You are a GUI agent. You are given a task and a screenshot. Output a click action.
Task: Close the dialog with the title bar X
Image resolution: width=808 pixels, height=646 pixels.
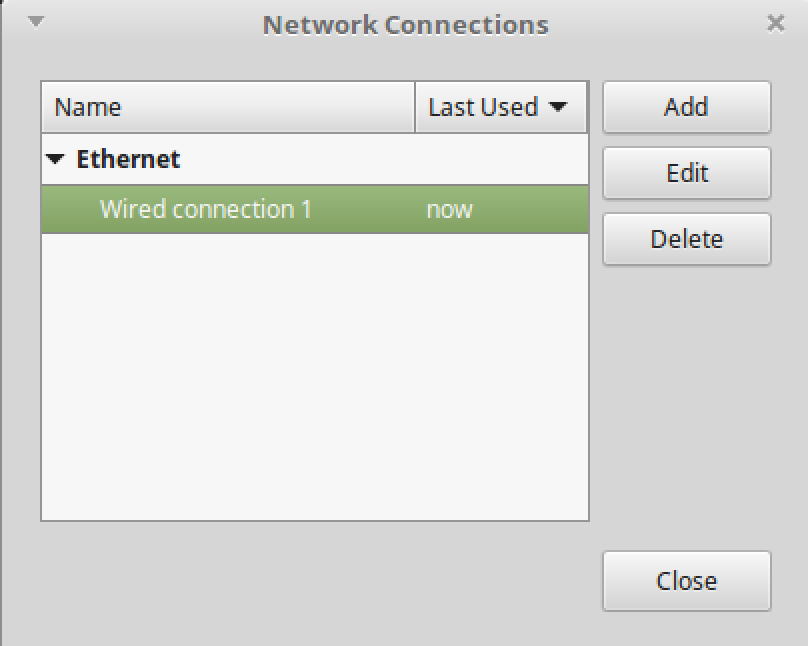point(775,22)
